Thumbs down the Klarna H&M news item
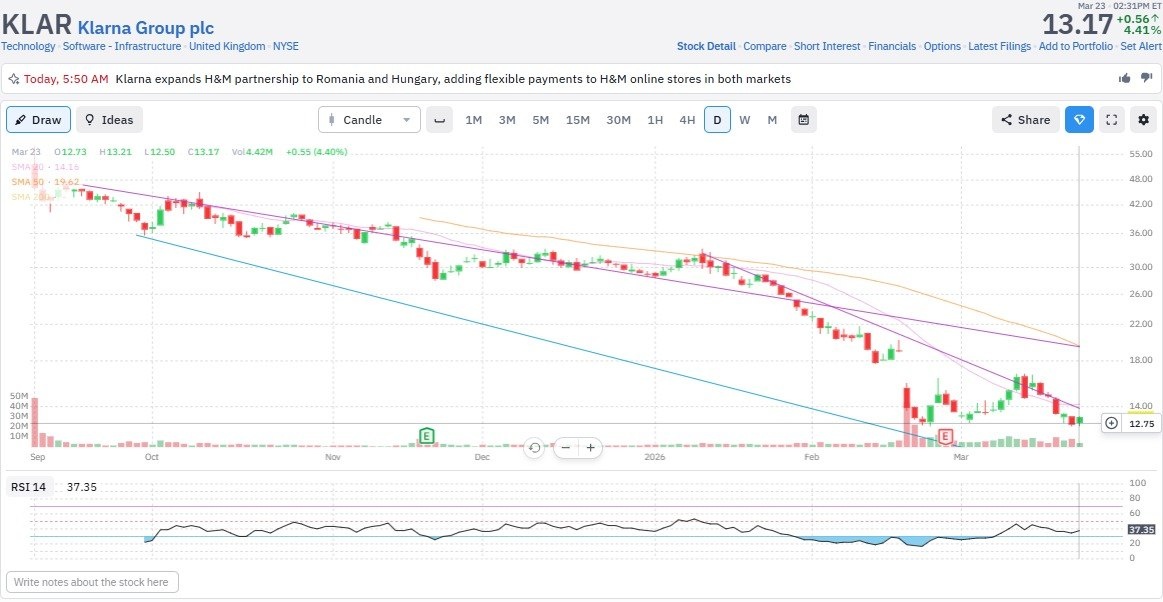The height and width of the screenshot is (602, 1163). click(x=1146, y=78)
